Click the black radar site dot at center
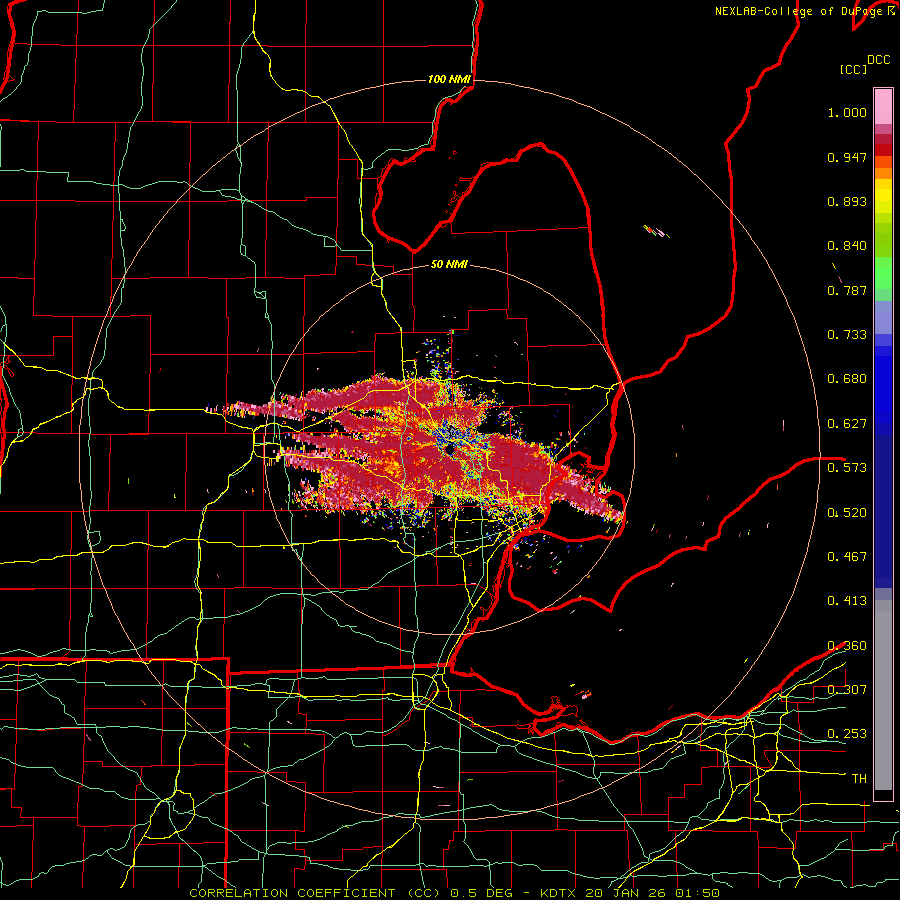The image size is (900, 900). (x=450, y=449)
